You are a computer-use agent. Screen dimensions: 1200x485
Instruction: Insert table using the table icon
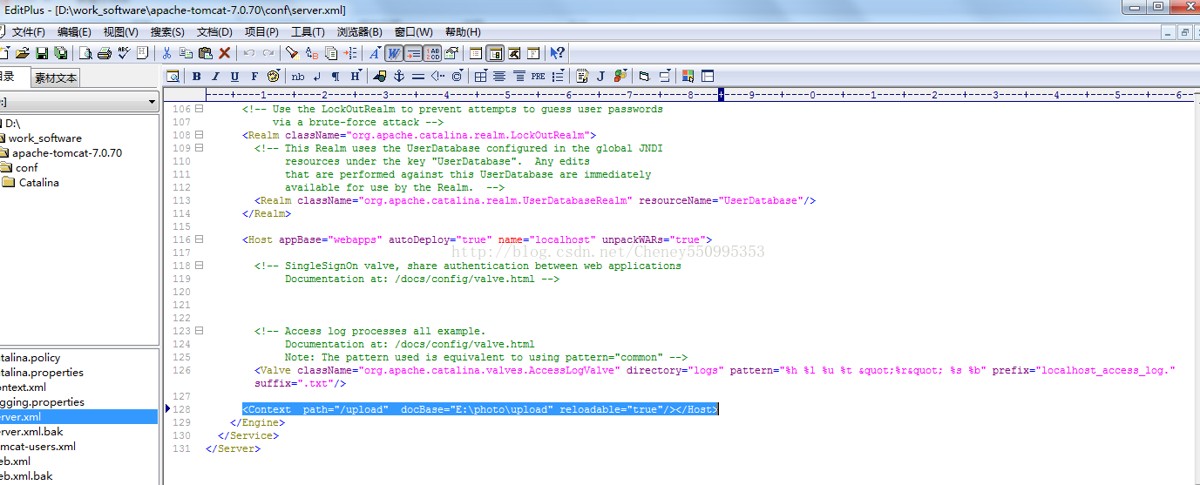tap(481, 76)
